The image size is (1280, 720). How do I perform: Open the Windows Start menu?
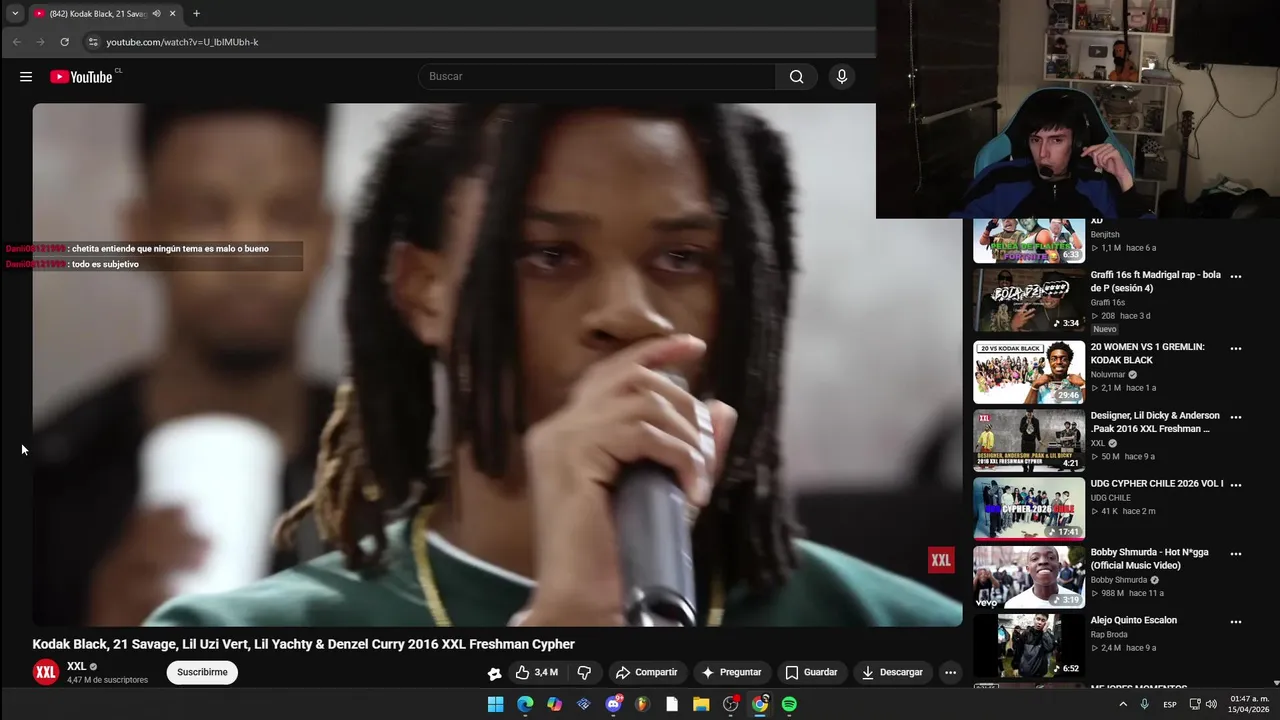click(x=495, y=704)
